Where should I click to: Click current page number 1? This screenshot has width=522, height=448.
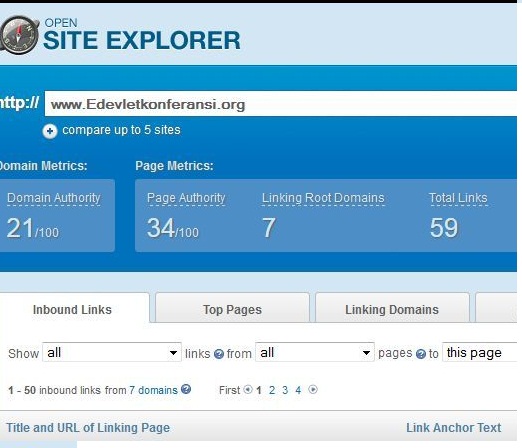pyautogui.click(x=259, y=390)
